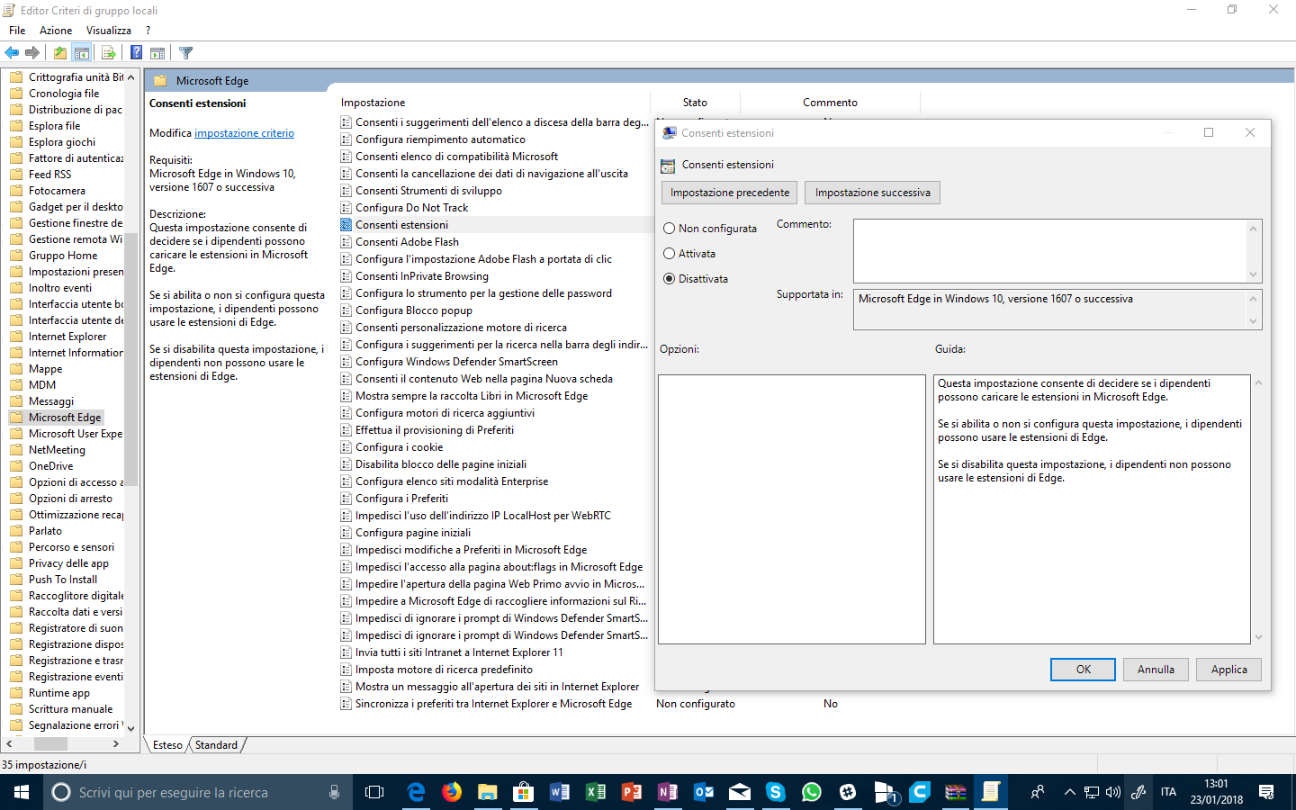Click the Task View taskbar icon
Viewport: 1296px width, 810px height.
(374, 792)
